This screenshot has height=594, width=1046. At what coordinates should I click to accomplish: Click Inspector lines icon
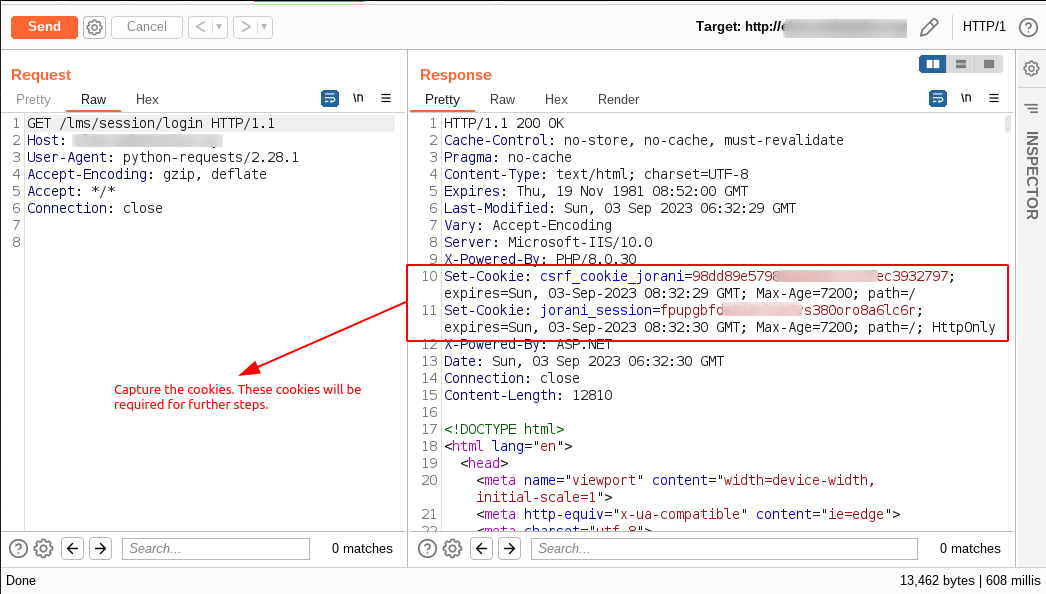(x=1031, y=108)
